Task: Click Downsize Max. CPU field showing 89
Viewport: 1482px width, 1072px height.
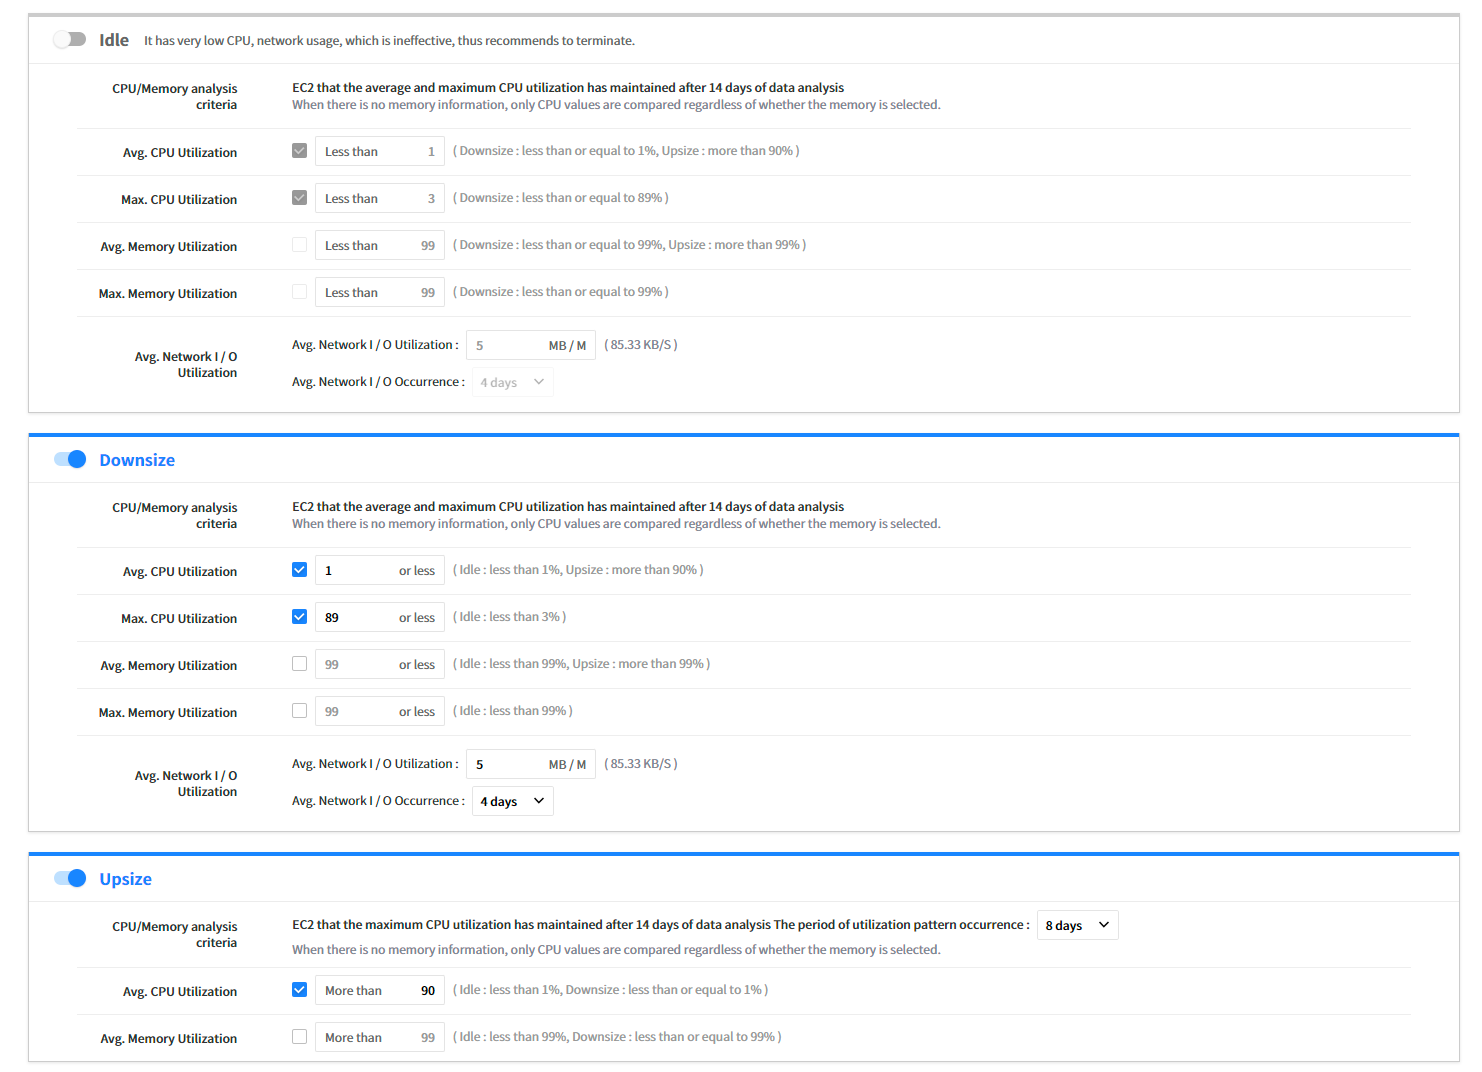Action: click(x=357, y=618)
